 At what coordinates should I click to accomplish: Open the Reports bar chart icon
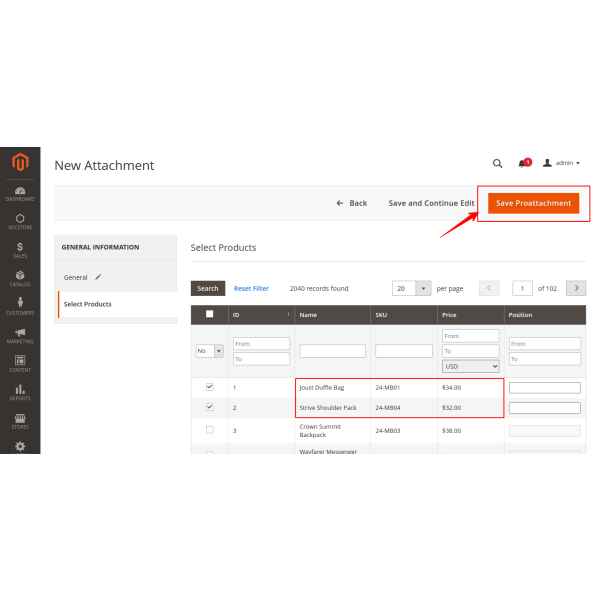click(20, 392)
